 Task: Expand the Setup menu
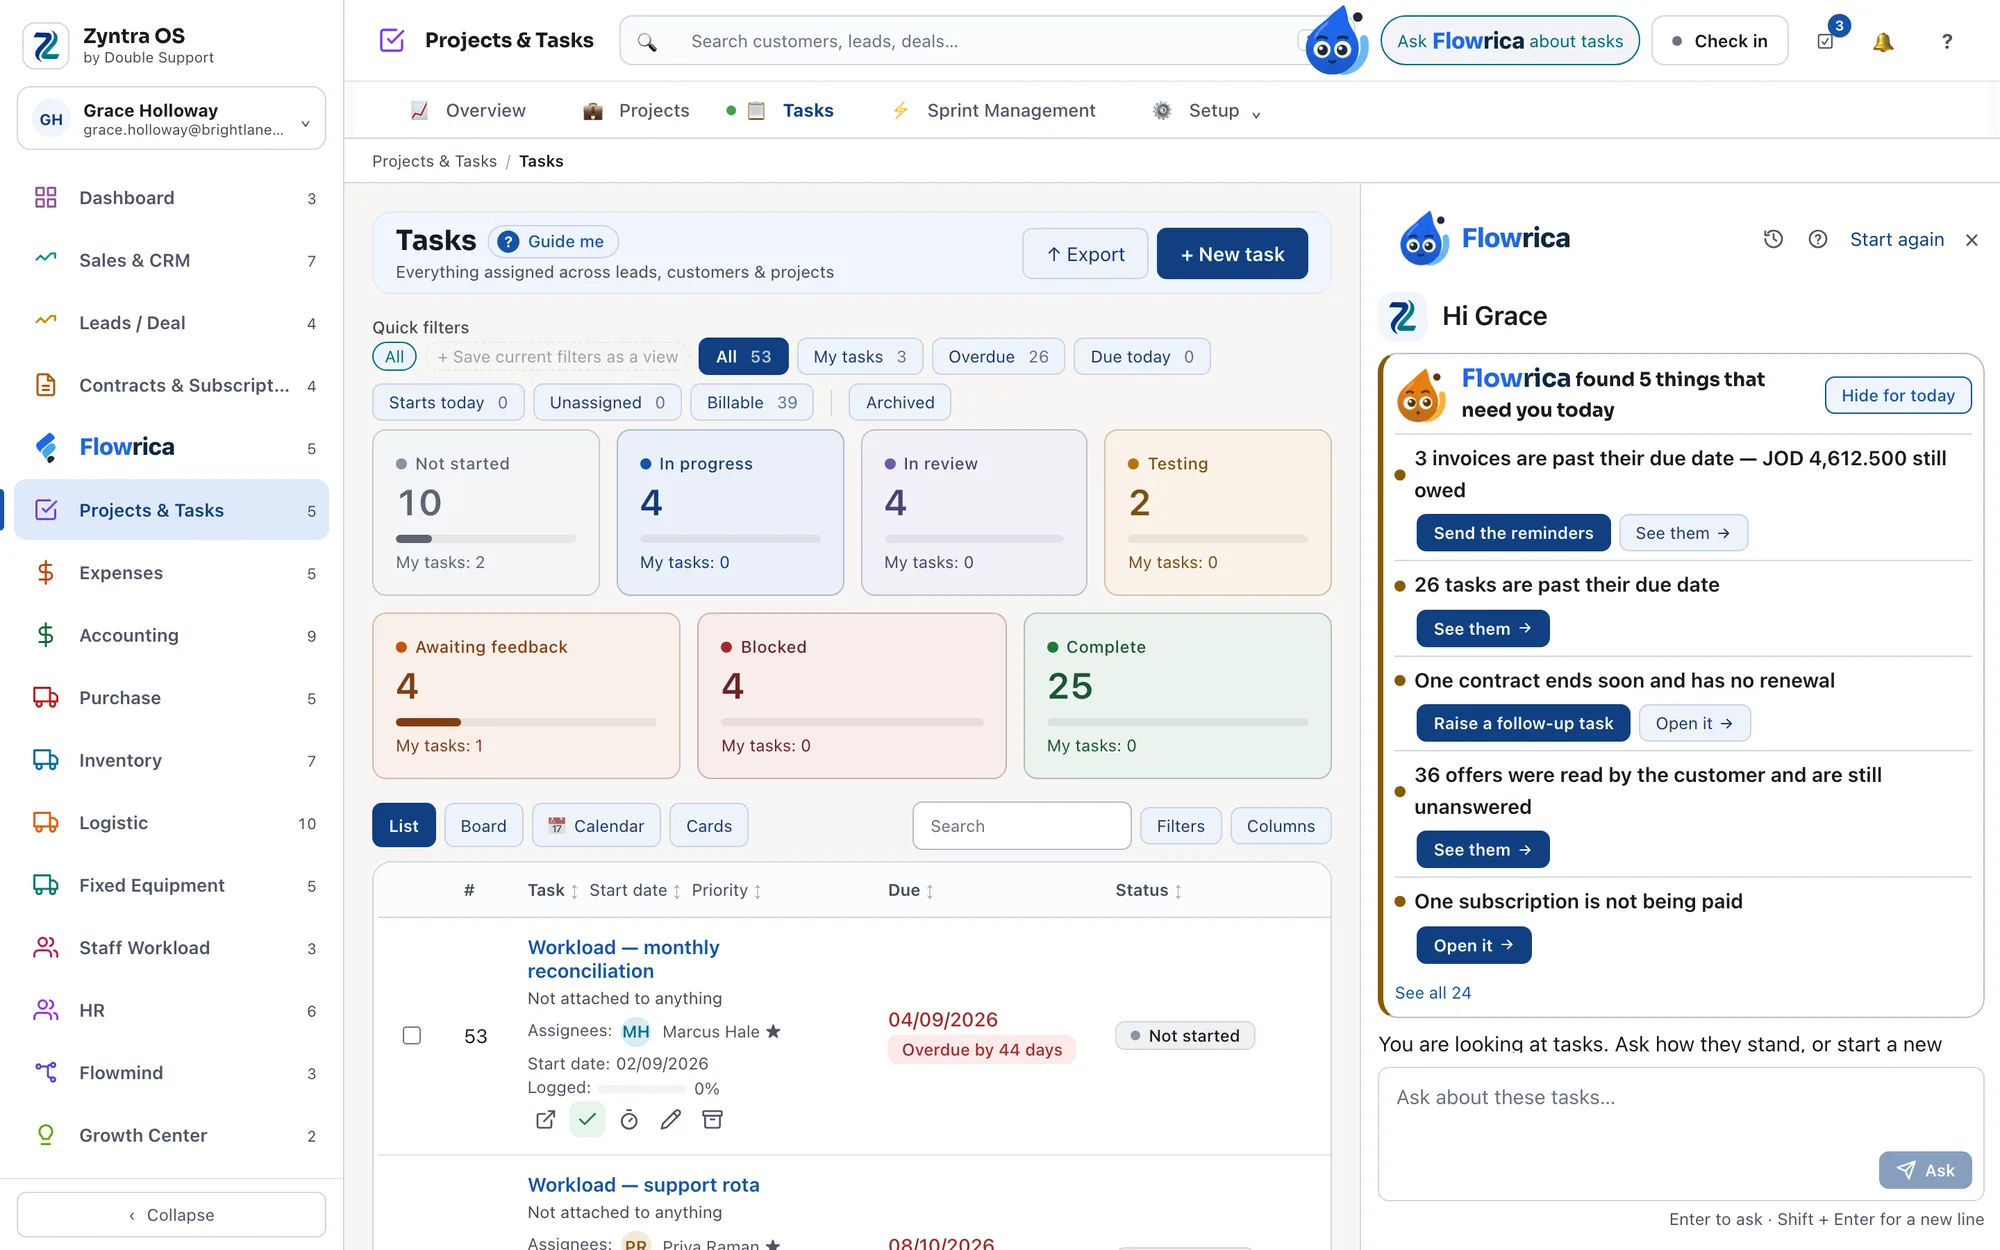(x=1206, y=111)
